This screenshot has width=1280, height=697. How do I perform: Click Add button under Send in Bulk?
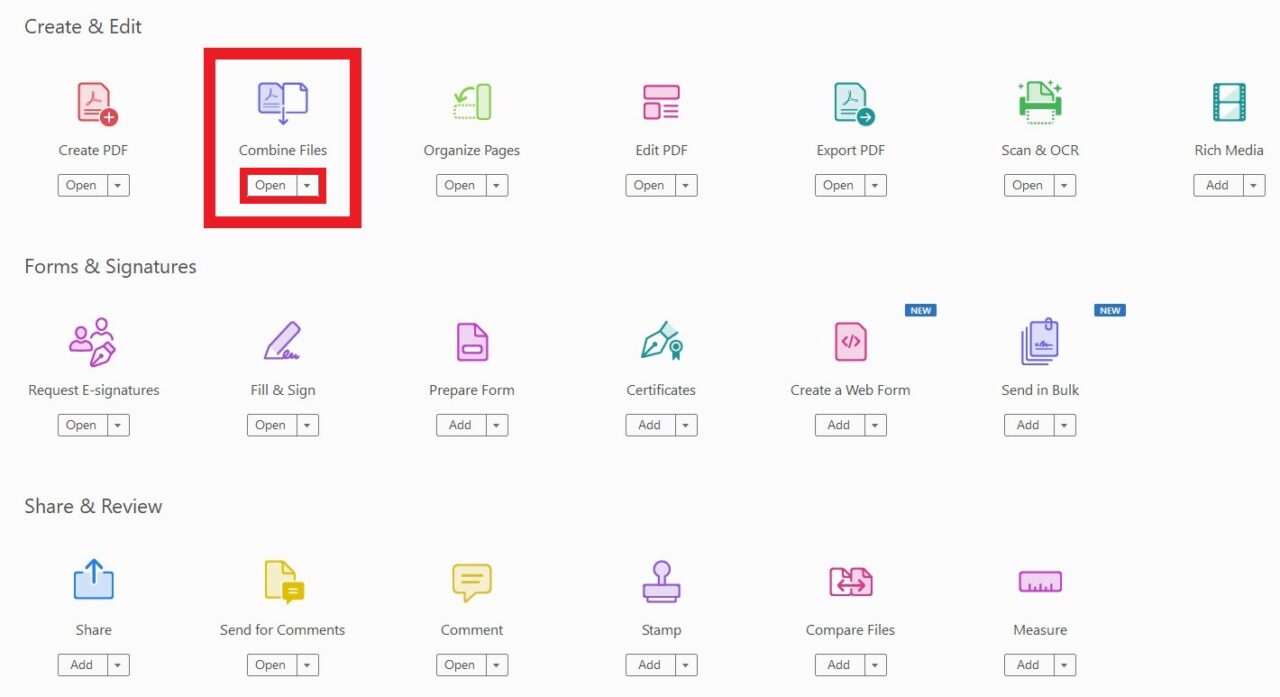tap(1028, 425)
